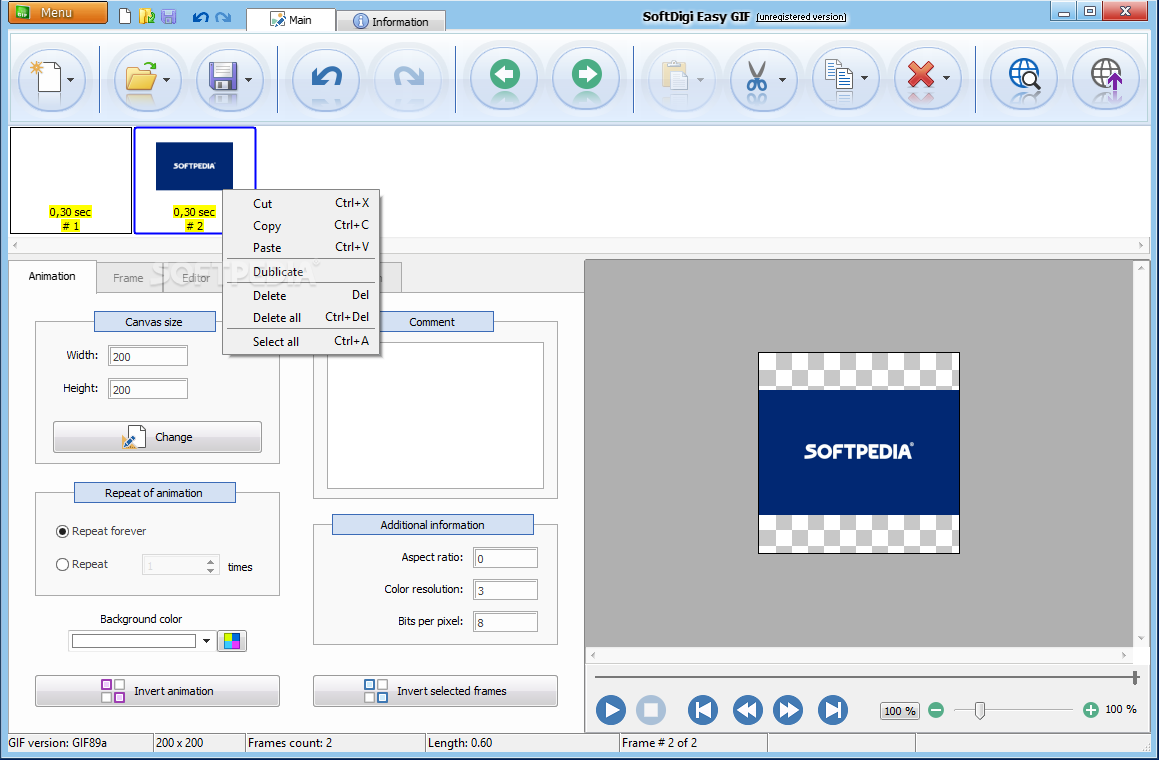Image resolution: width=1159 pixels, height=760 pixels.
Task: Click small redo arrow in title bar
Action: pyautogui.click(x=223, y=16)
